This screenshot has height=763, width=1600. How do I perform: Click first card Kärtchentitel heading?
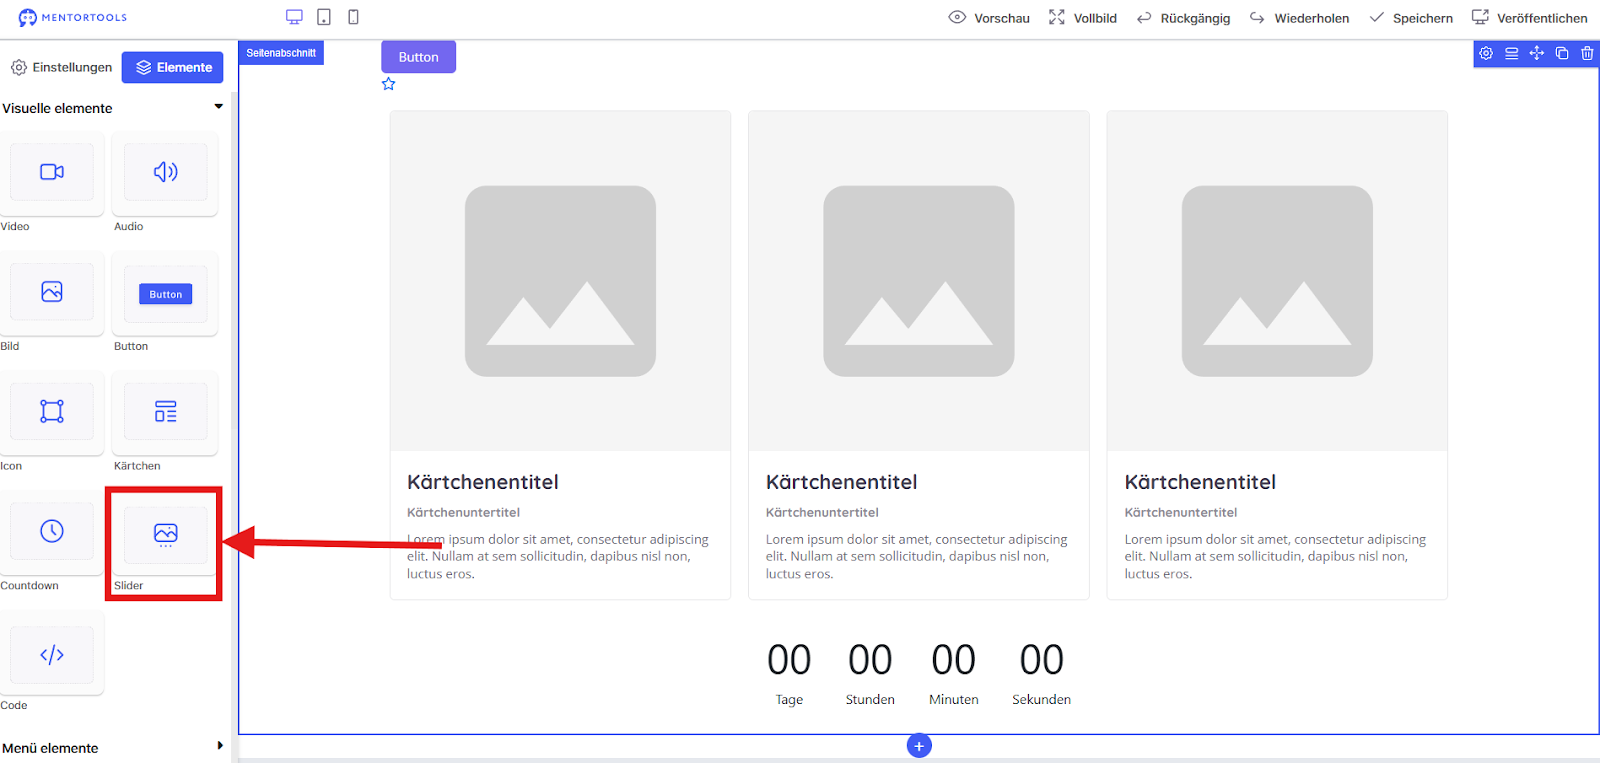coord(483,482)
